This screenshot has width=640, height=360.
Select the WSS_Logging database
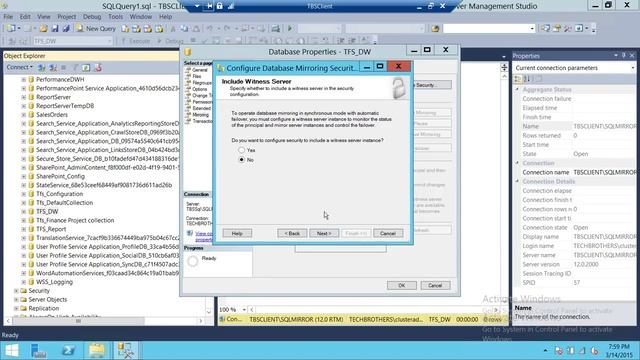tap(54, 282)
